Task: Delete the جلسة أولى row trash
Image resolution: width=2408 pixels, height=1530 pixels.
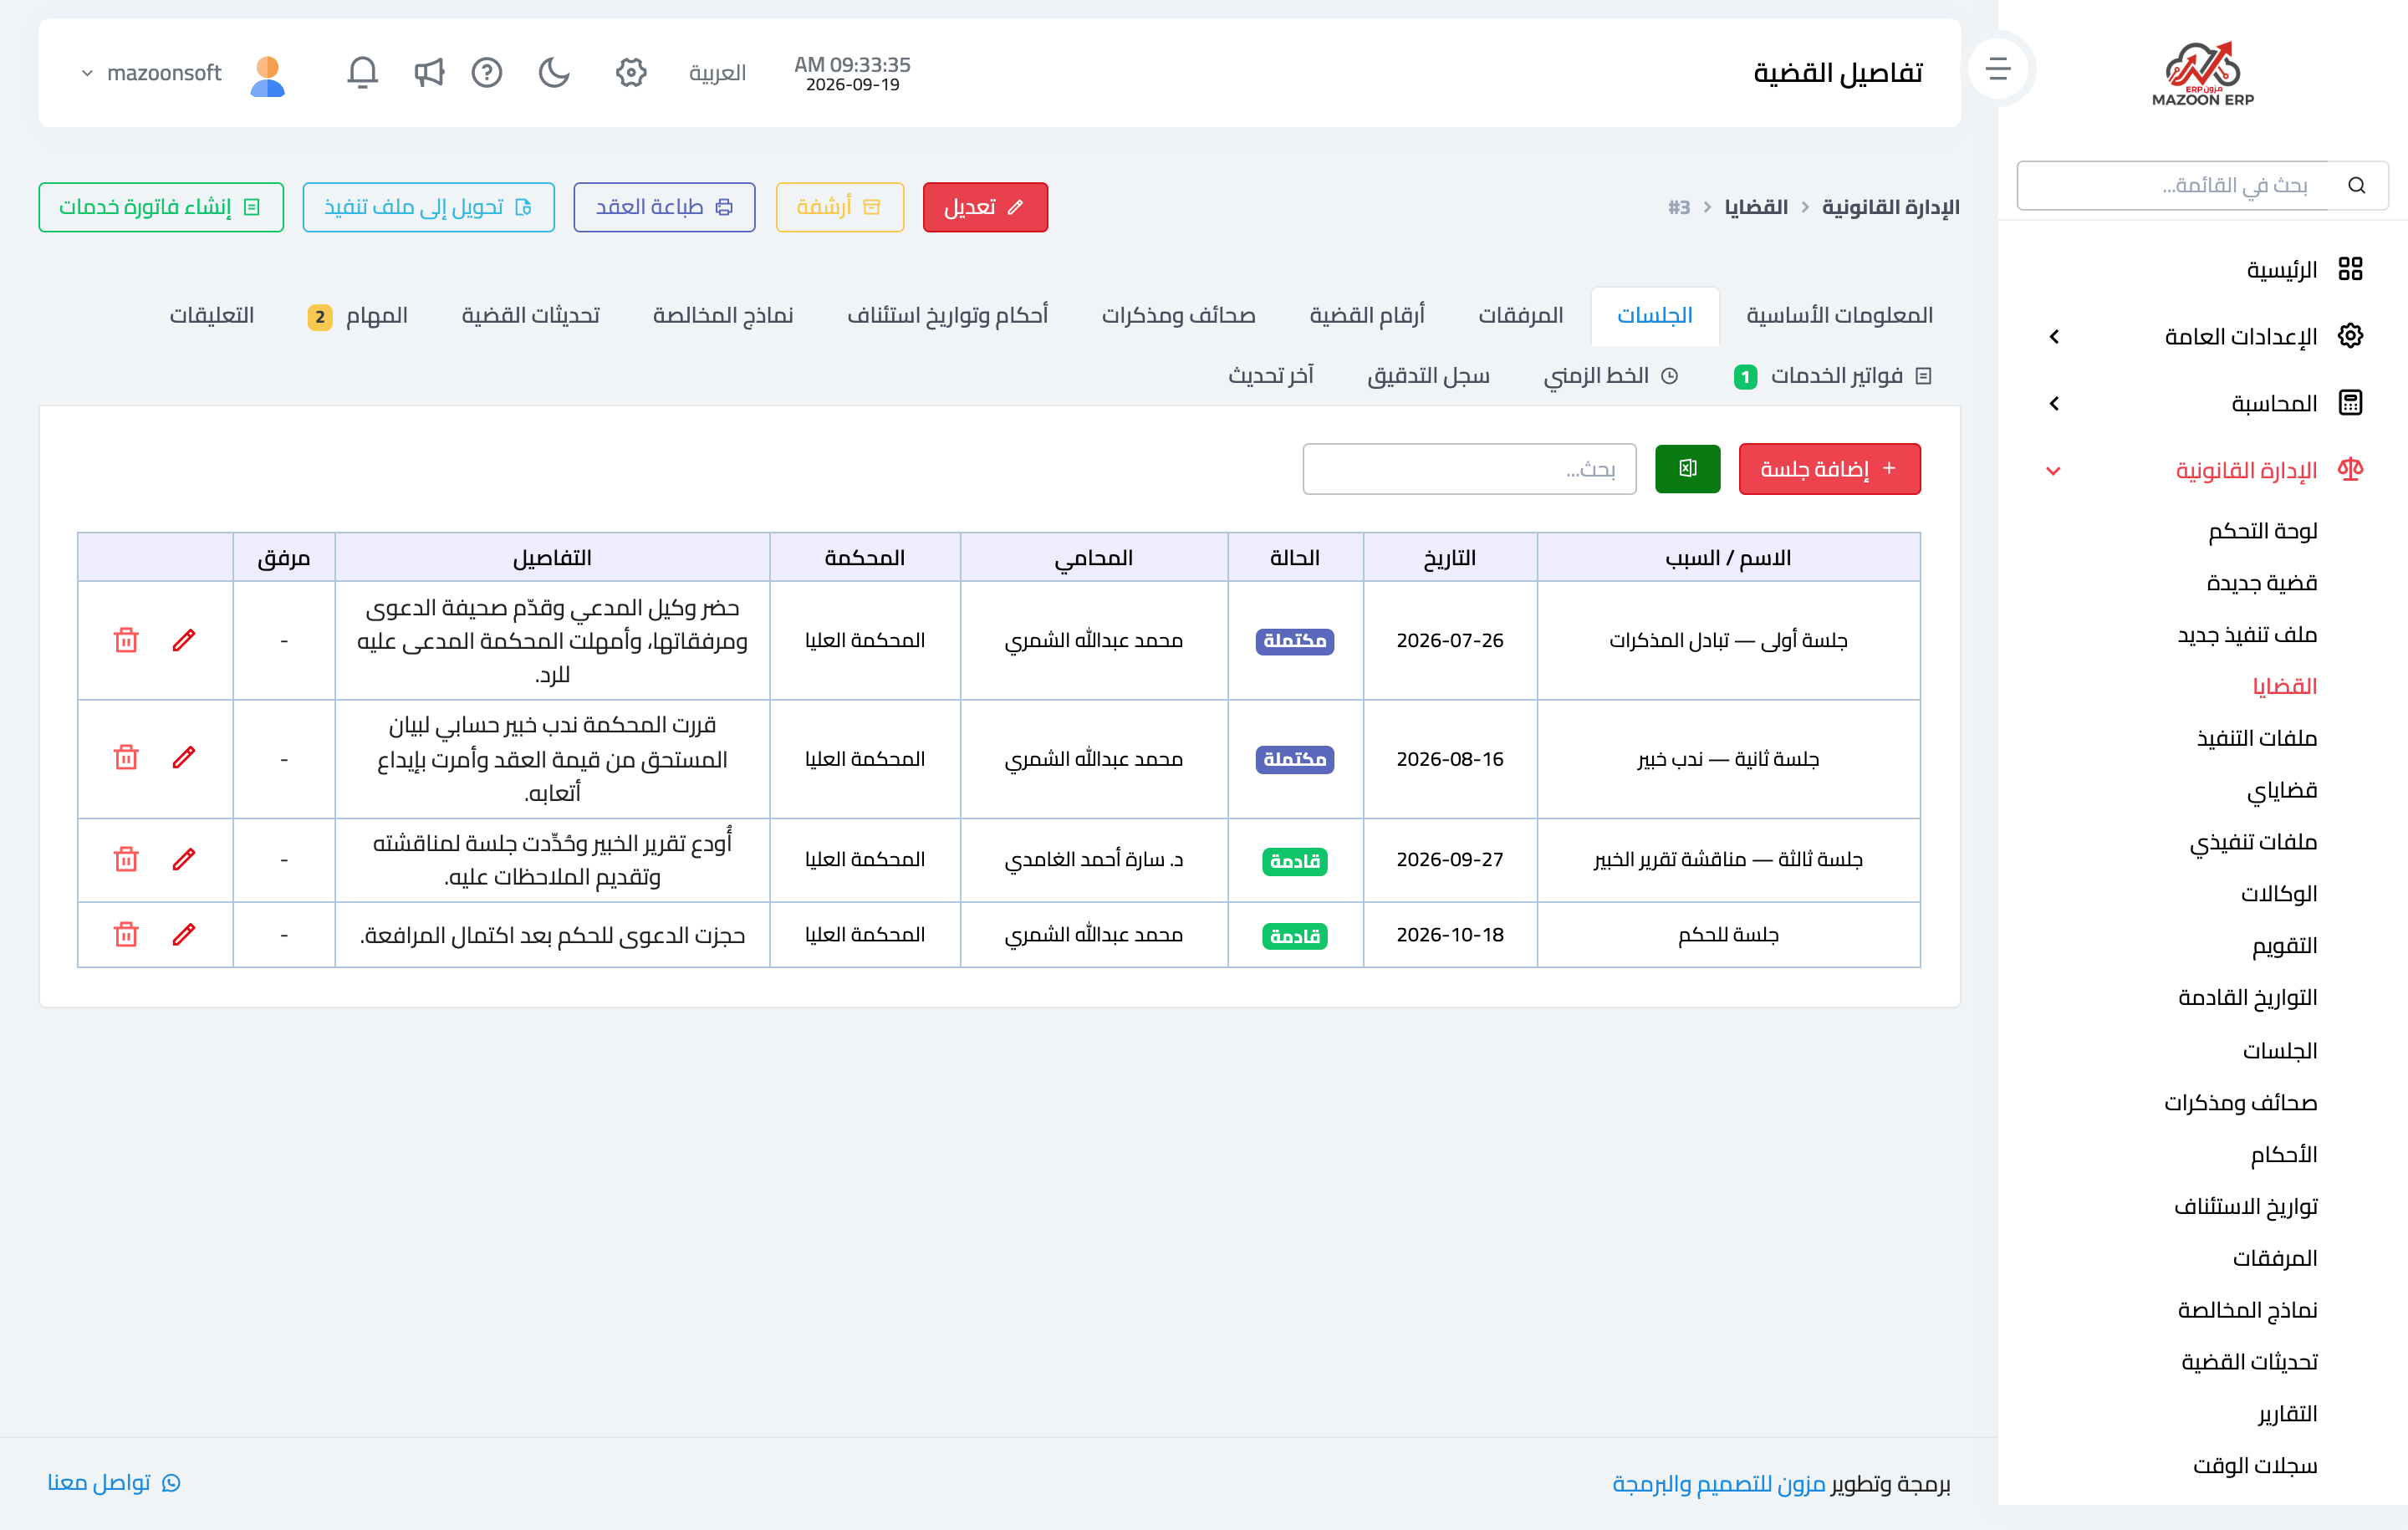Action: click(126, 640)
